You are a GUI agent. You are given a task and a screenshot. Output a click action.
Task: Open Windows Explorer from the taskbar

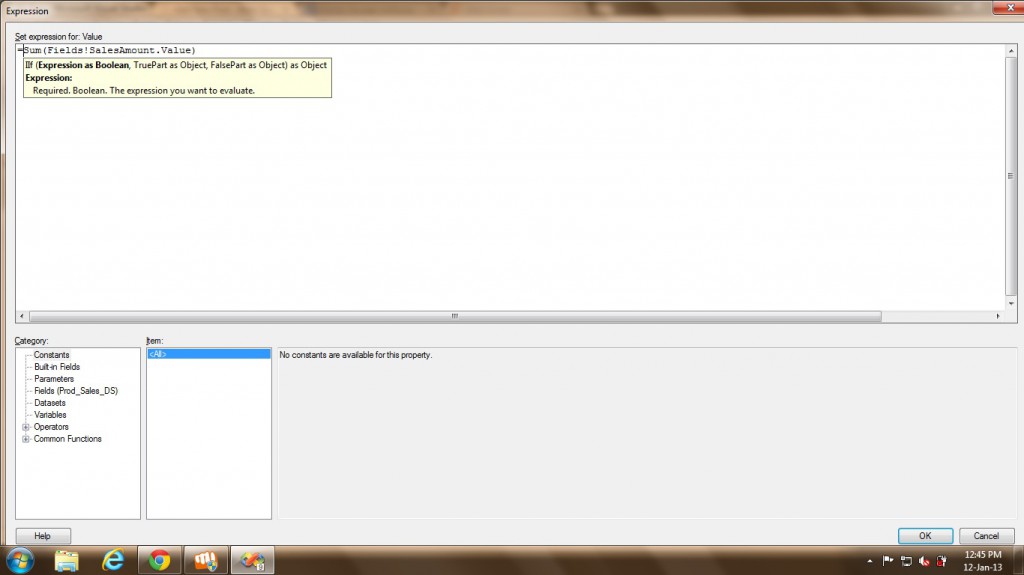(x=67, y=560)
